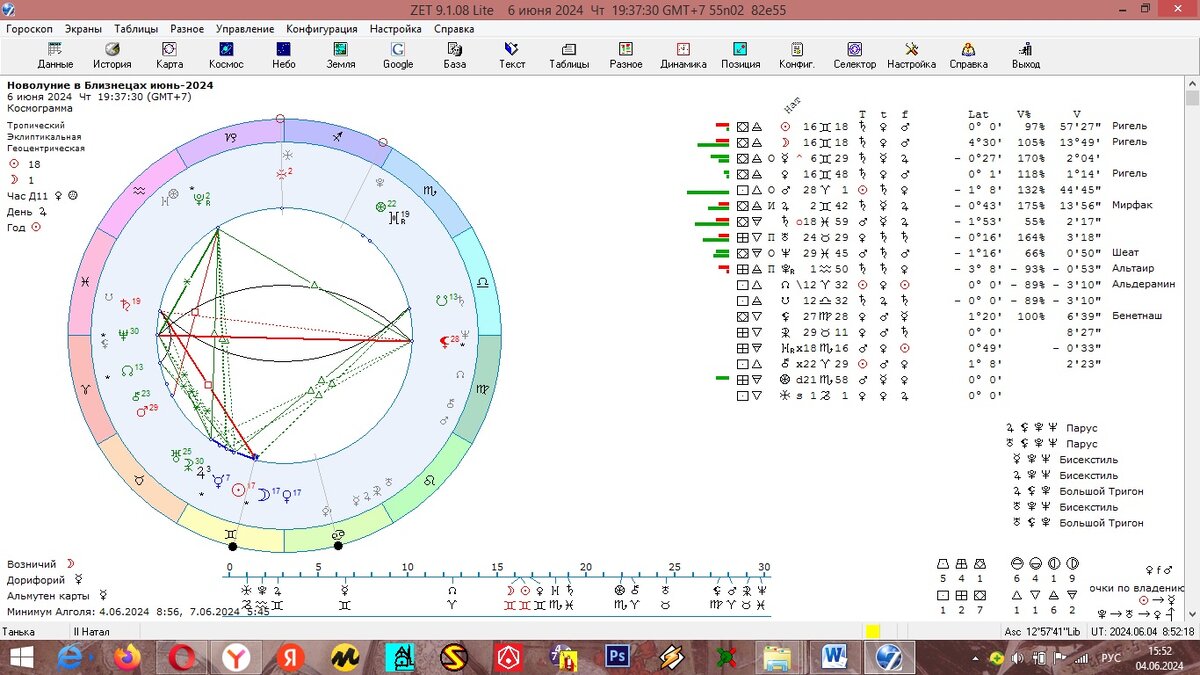Open the Таблицы menu in menu bar

coord(136,29)
